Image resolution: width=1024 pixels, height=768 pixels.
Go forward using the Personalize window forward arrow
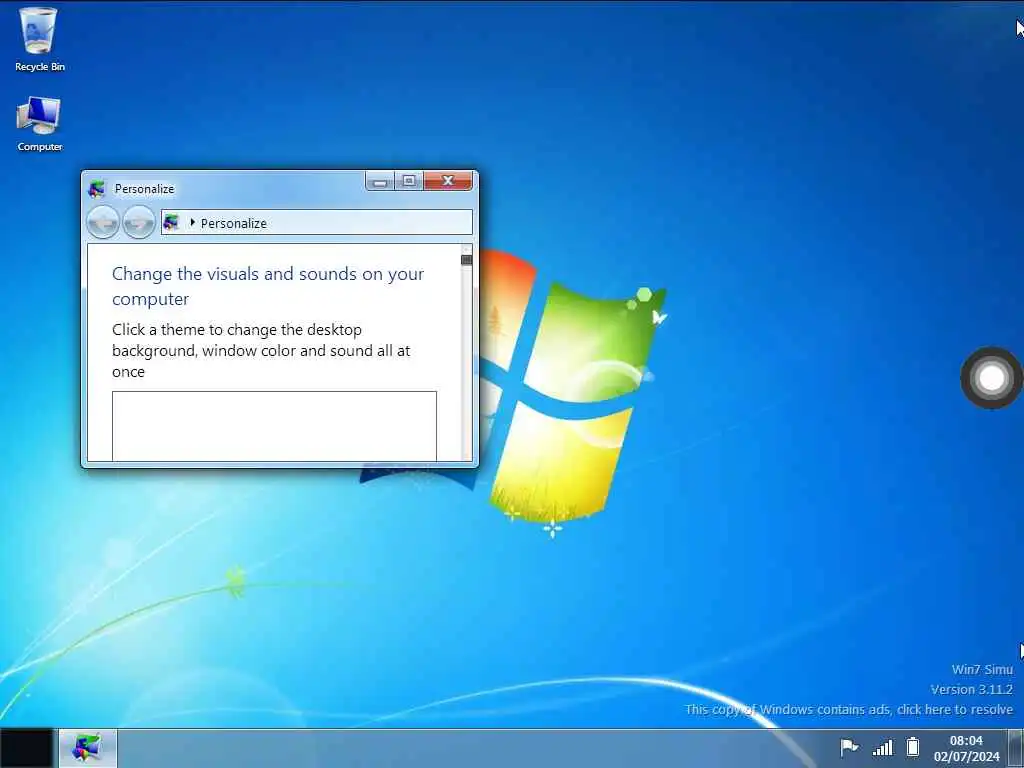138,222
